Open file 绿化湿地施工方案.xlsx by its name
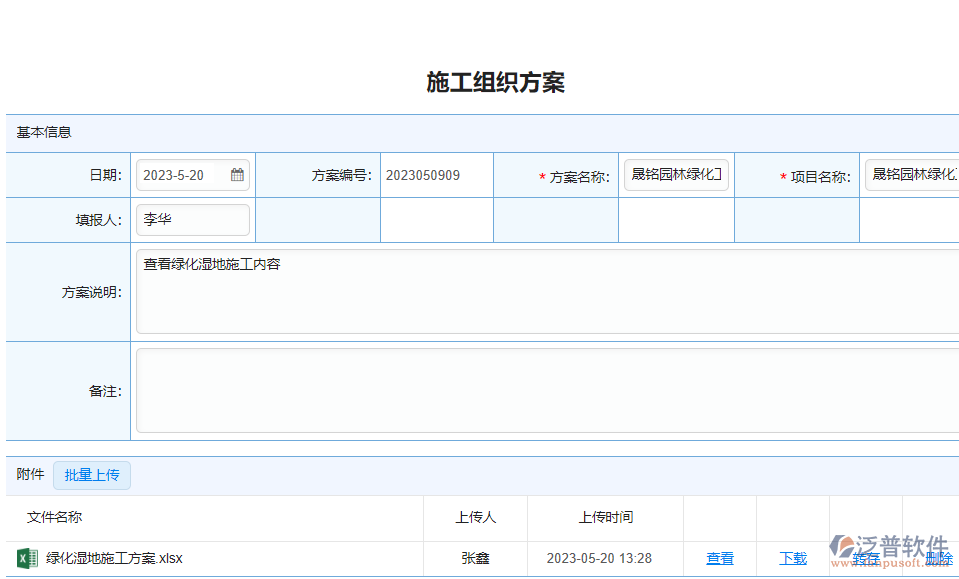Screen dimensions: 959x579 coord(114,558)
